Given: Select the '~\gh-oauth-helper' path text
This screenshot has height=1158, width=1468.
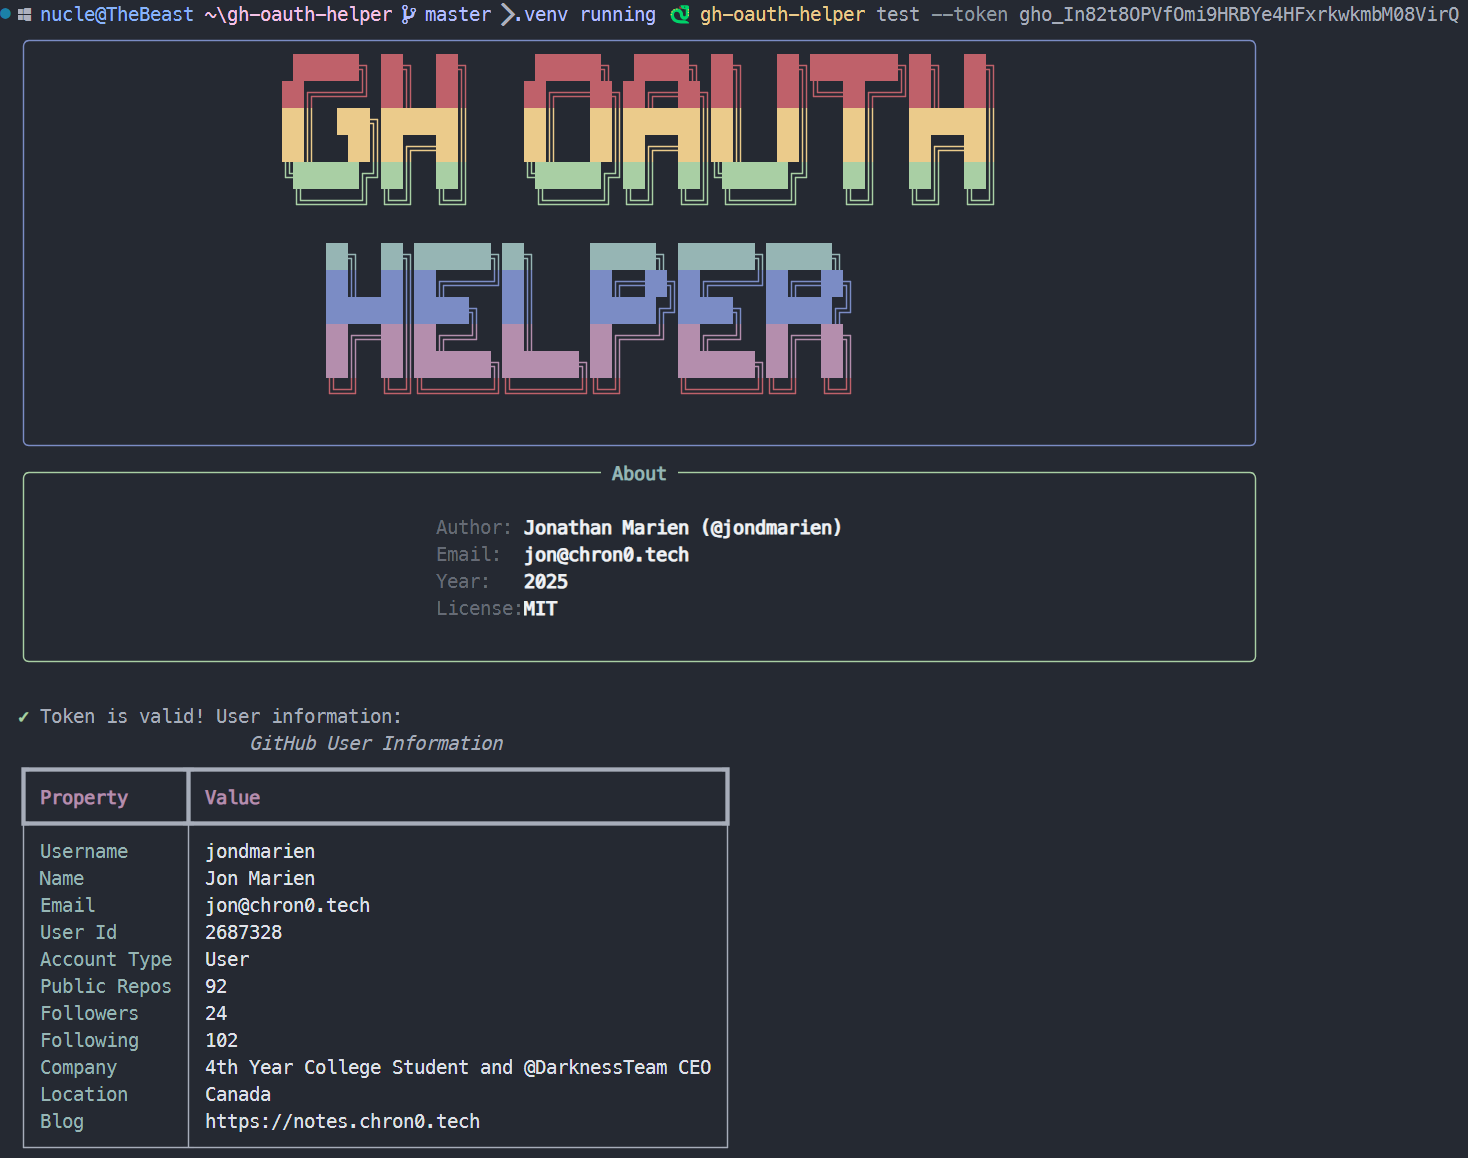Looking at the screenshot, I should 298,15.
